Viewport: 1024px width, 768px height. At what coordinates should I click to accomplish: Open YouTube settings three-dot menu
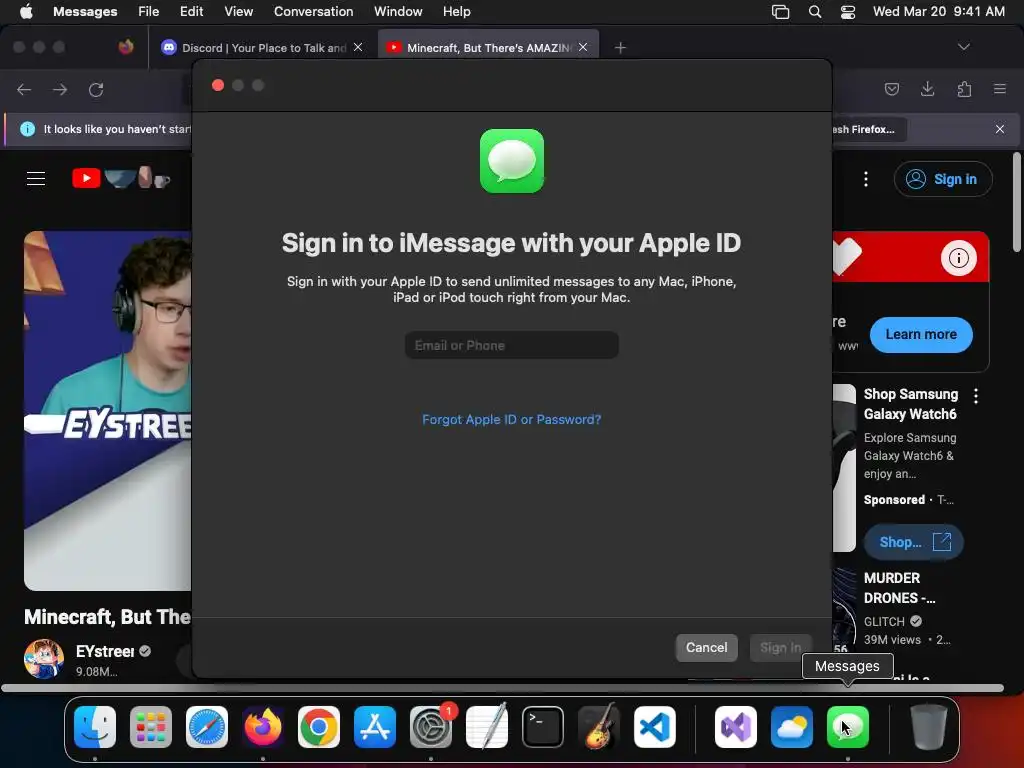866,179
